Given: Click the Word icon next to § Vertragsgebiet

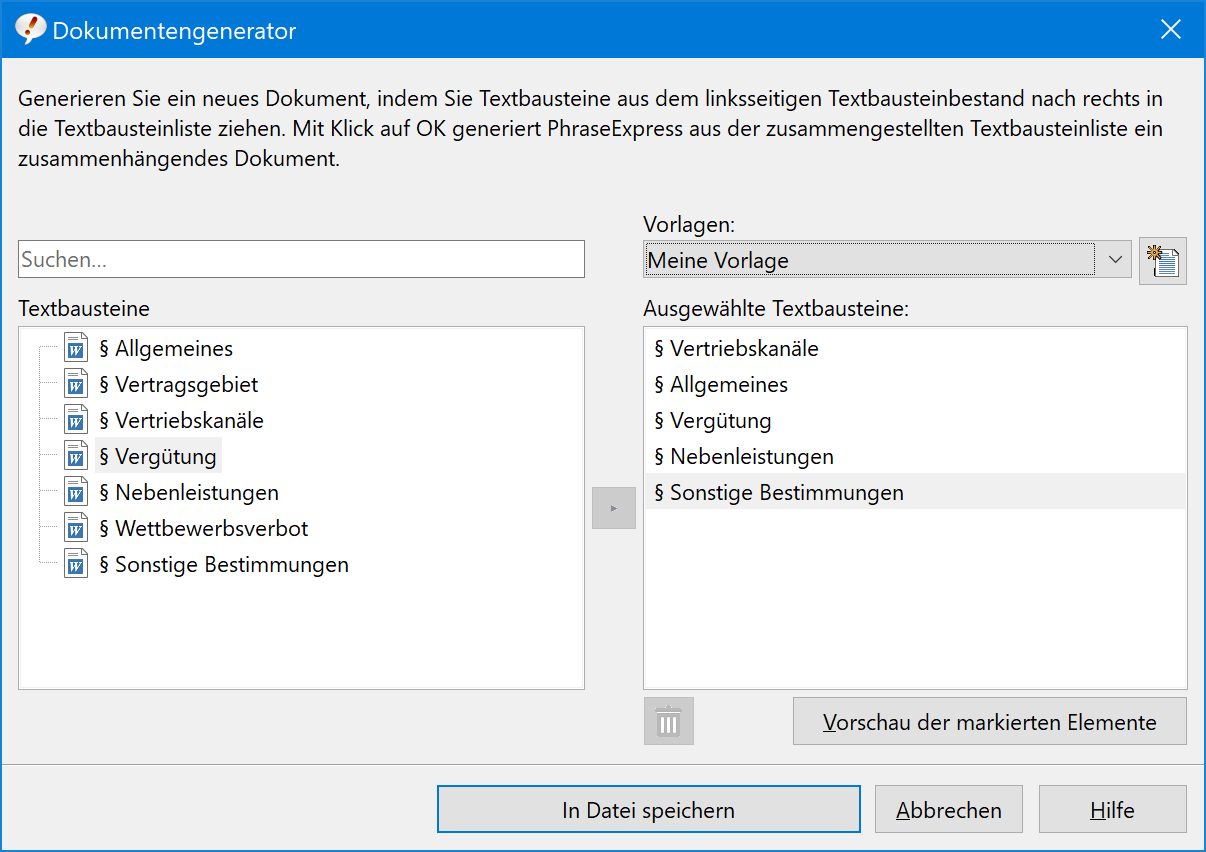Looking at the screenshot, I should coord(76,384).
